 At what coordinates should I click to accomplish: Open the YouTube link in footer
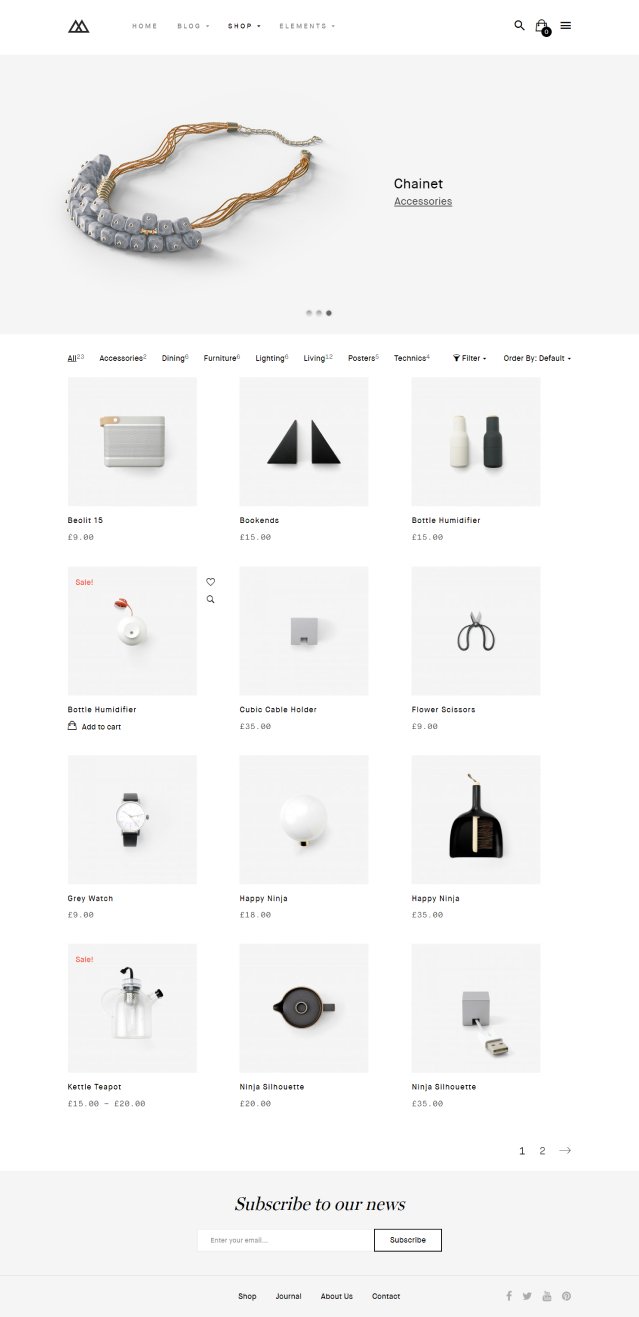point(547,1296)
